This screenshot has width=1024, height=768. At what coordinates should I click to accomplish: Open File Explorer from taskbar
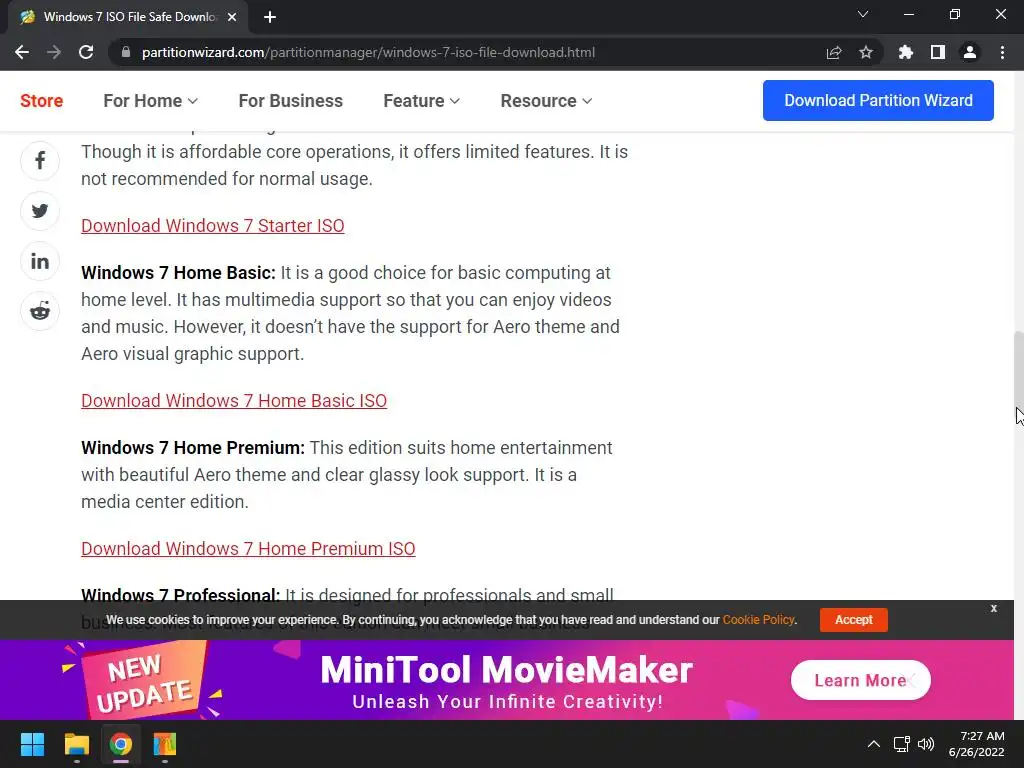click(76, 744)
